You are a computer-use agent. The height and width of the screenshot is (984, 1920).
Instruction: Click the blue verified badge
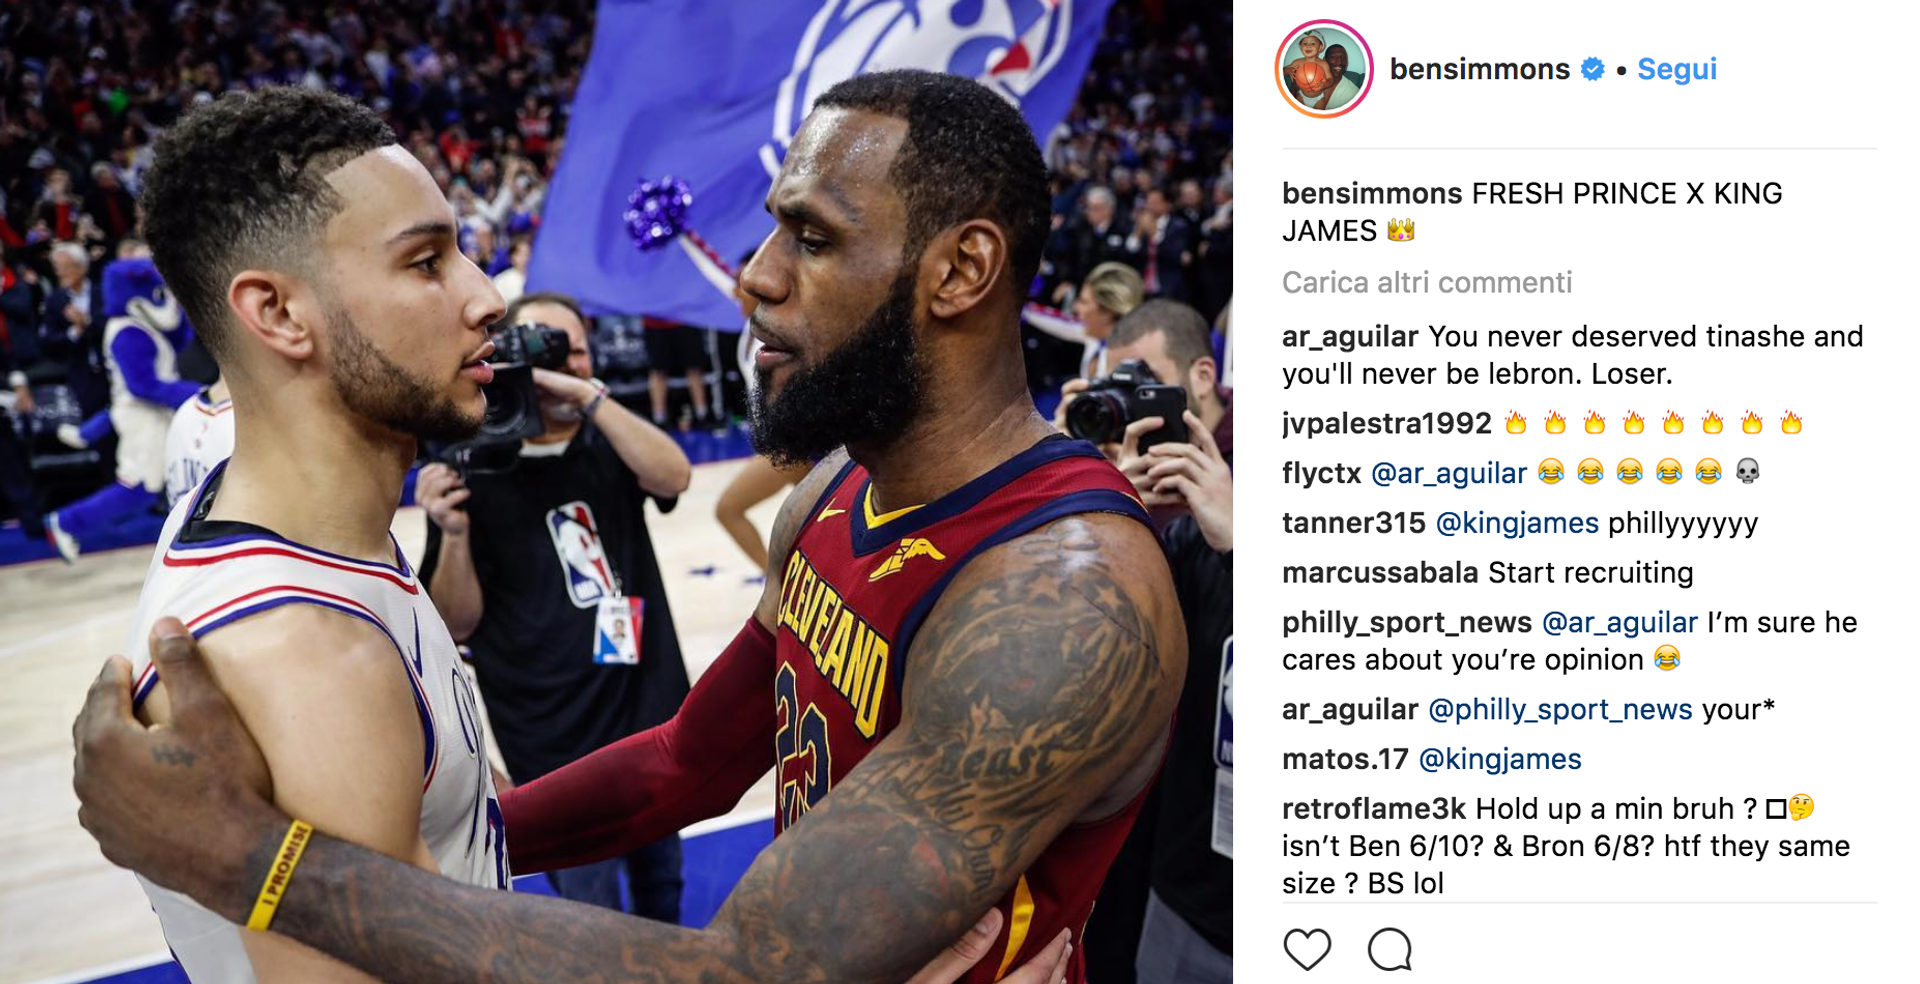(1592, 69)
